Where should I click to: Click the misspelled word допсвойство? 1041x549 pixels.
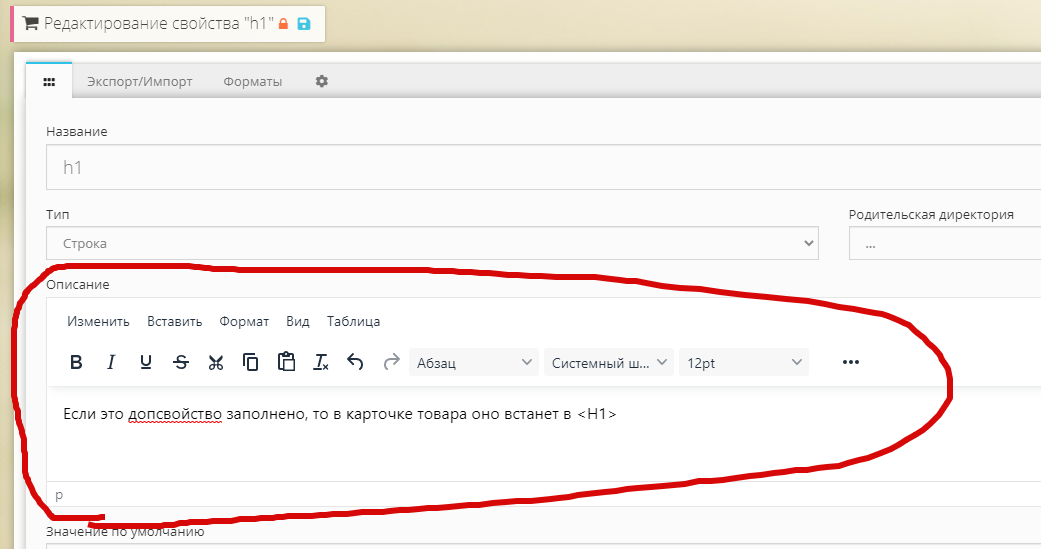pos(175,414)
